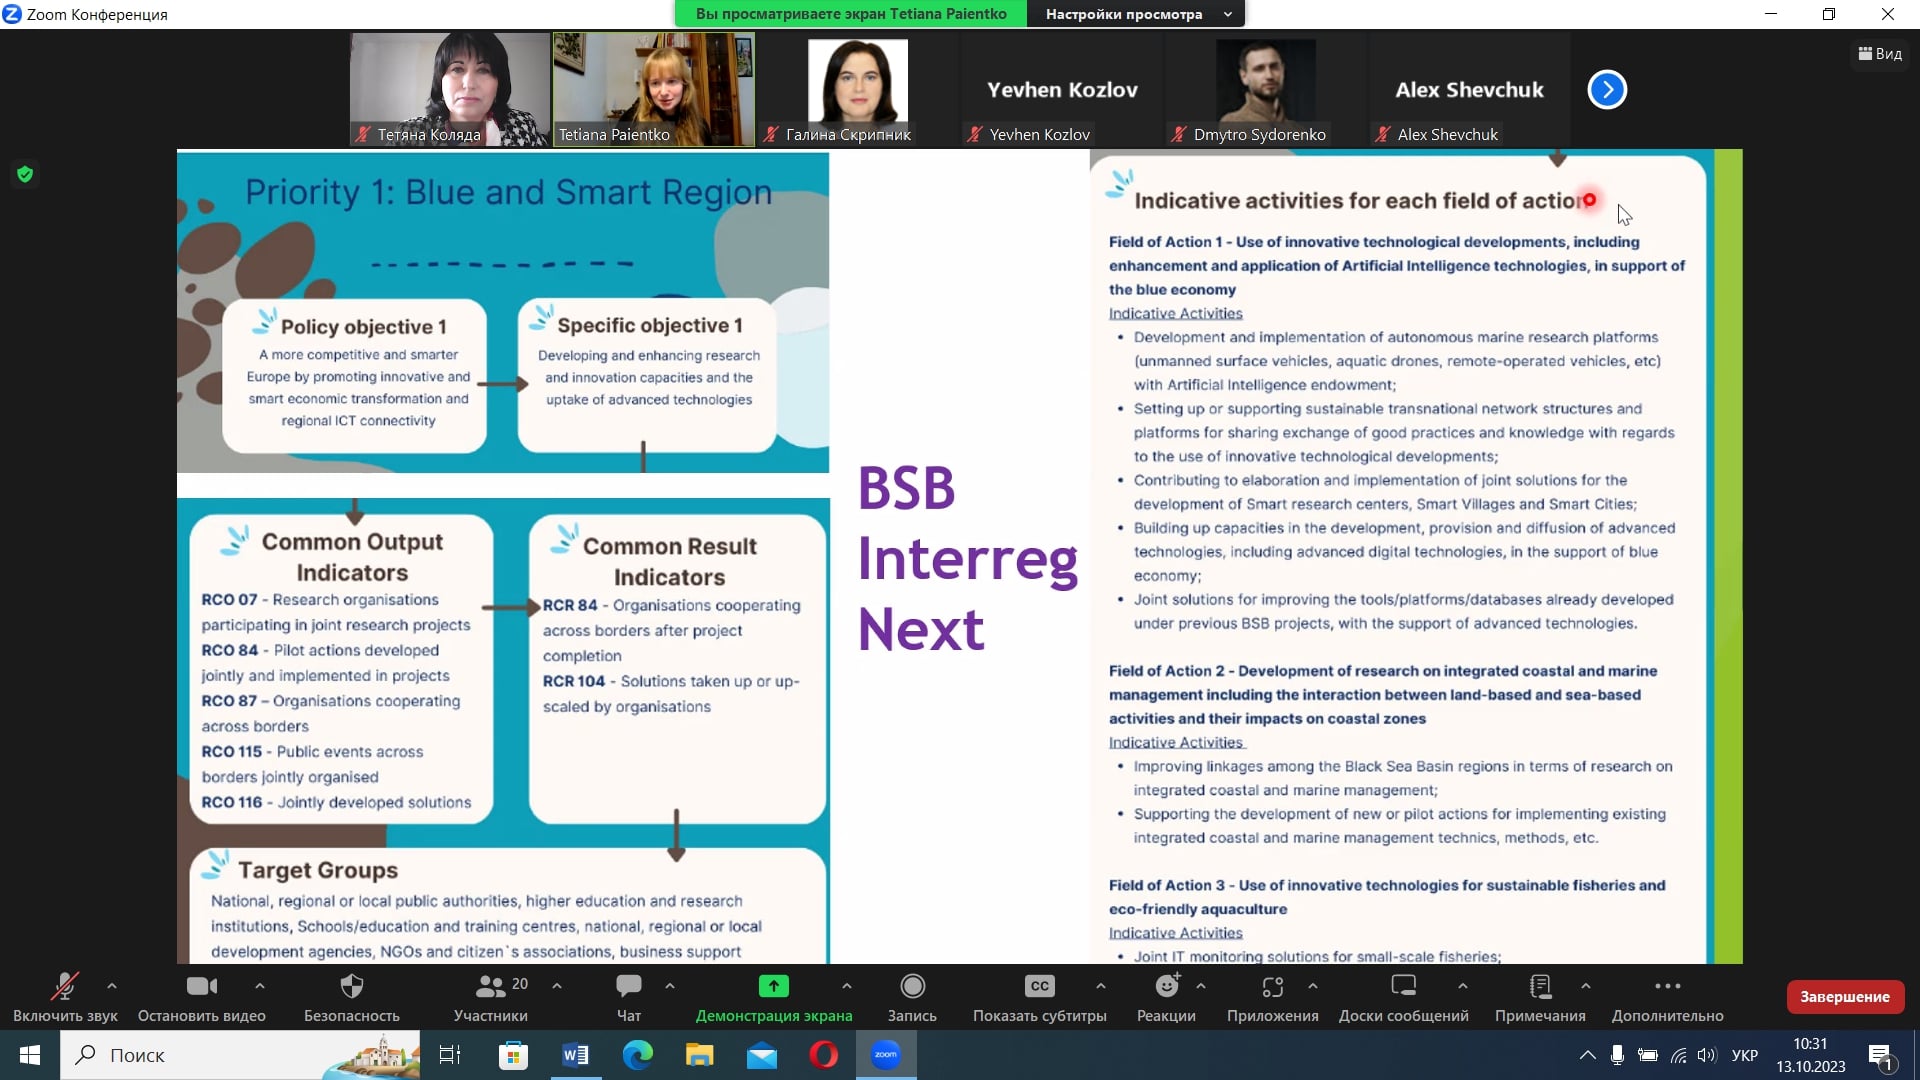Open notification center icon

1881,1056
